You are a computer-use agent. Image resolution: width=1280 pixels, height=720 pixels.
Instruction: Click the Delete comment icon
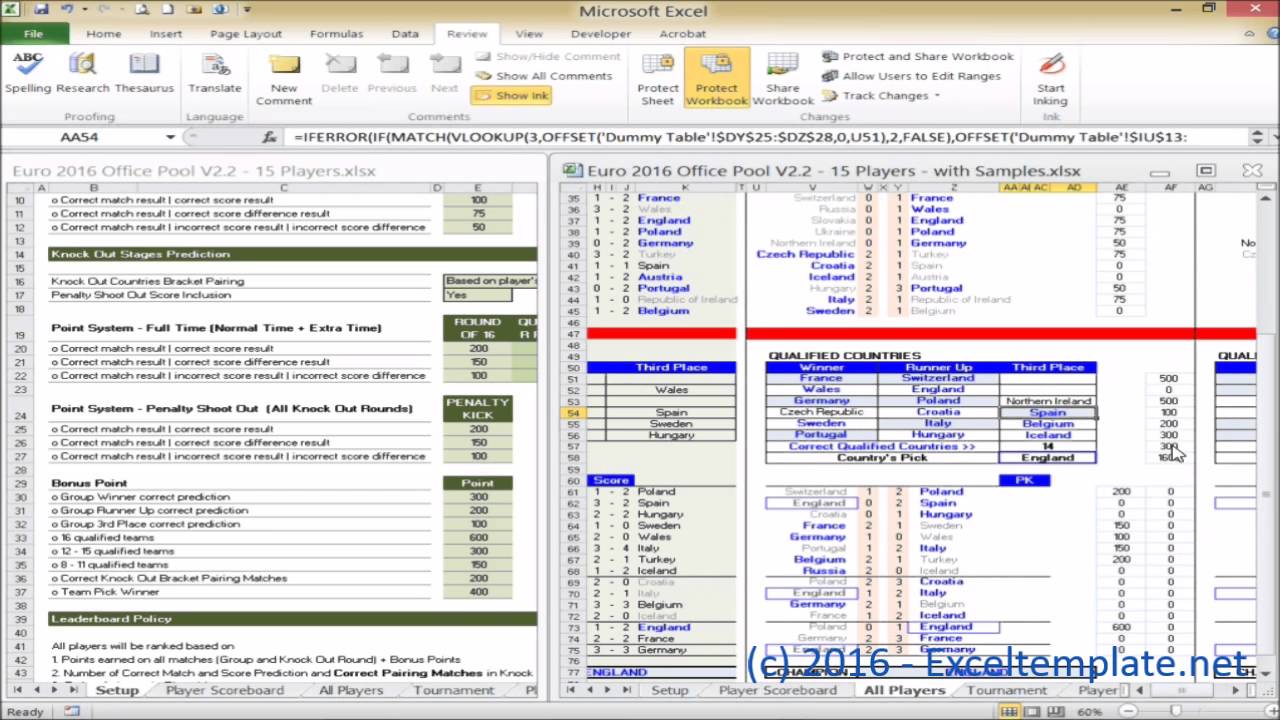point(340,73)
